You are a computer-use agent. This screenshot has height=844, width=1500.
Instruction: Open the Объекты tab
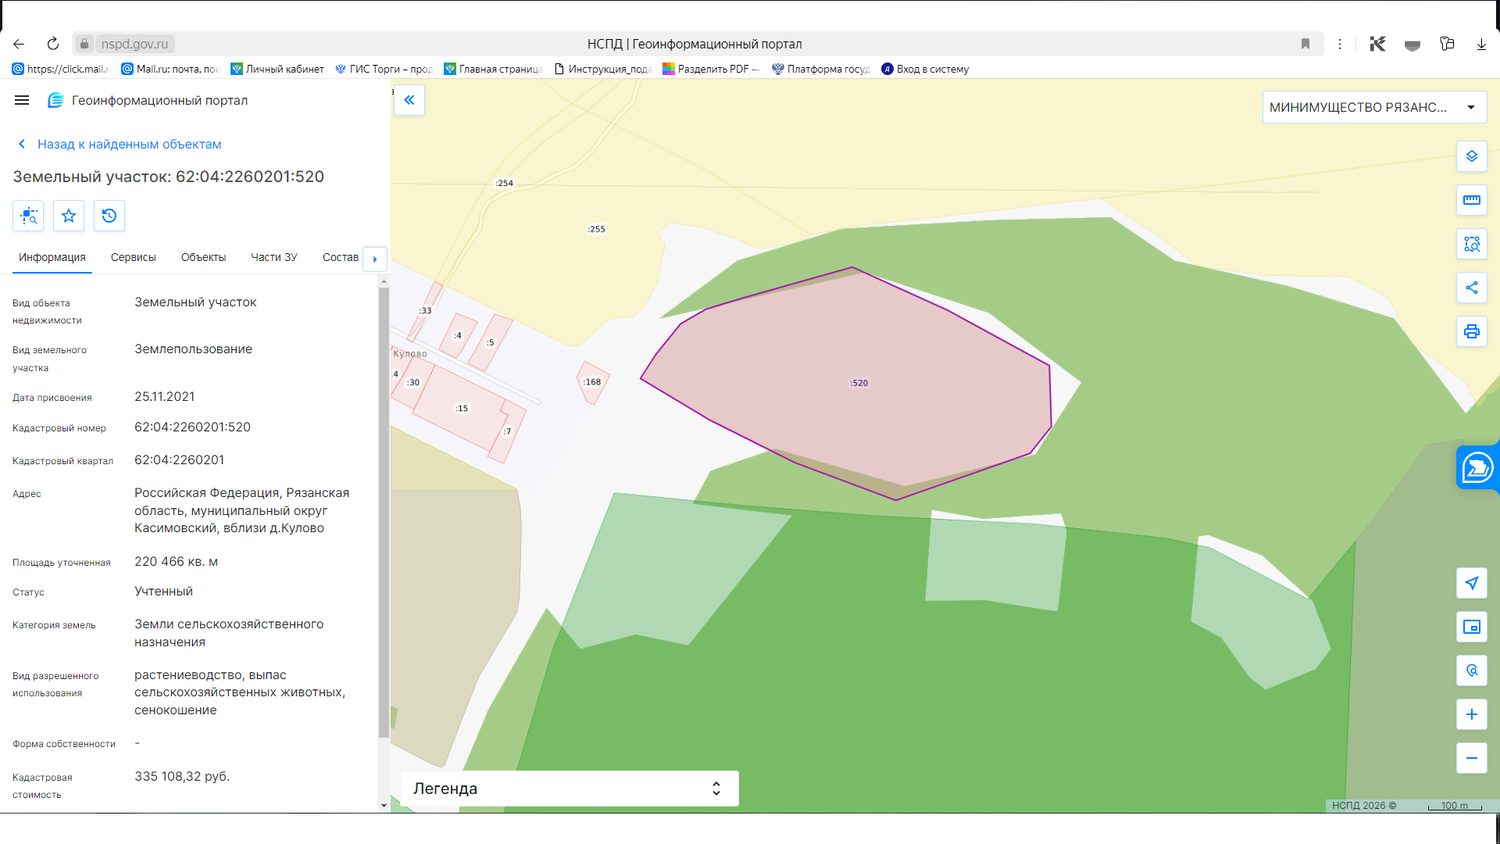pos(203,257)
